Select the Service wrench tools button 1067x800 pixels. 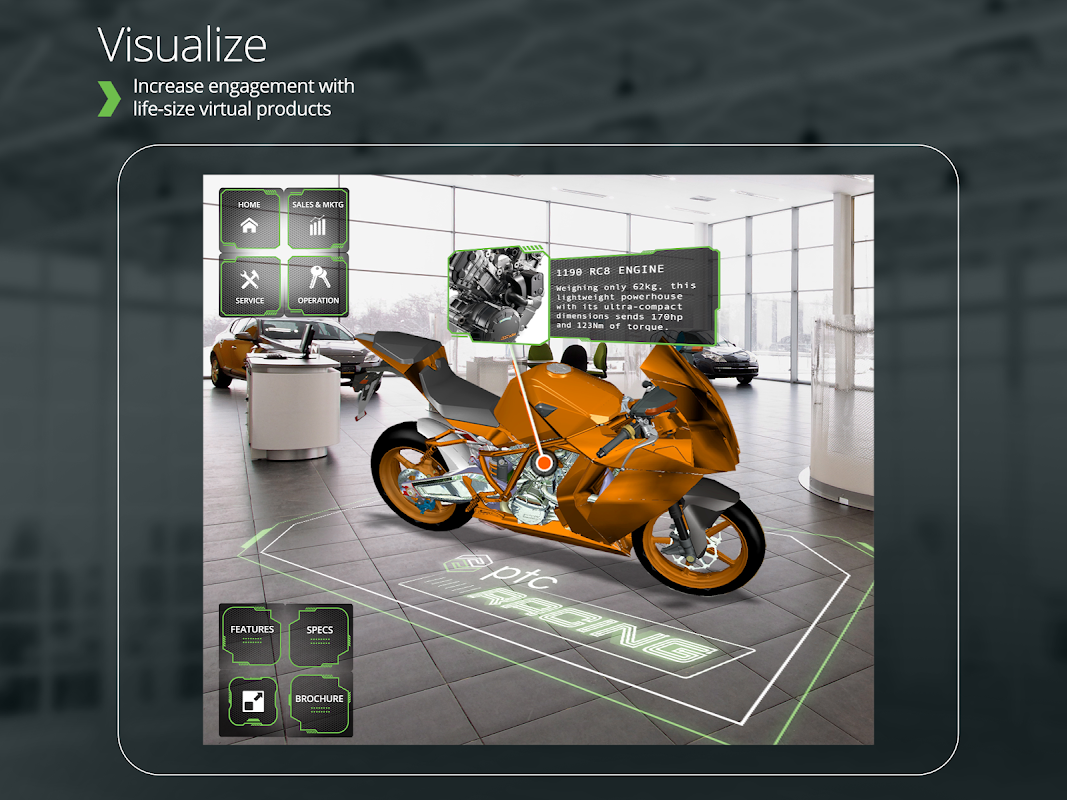[250, 286]
